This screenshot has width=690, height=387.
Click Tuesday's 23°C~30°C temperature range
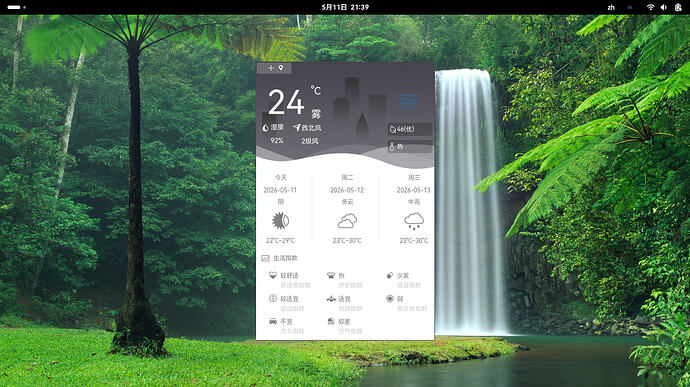pyautogui.click(x=347, y=240)
